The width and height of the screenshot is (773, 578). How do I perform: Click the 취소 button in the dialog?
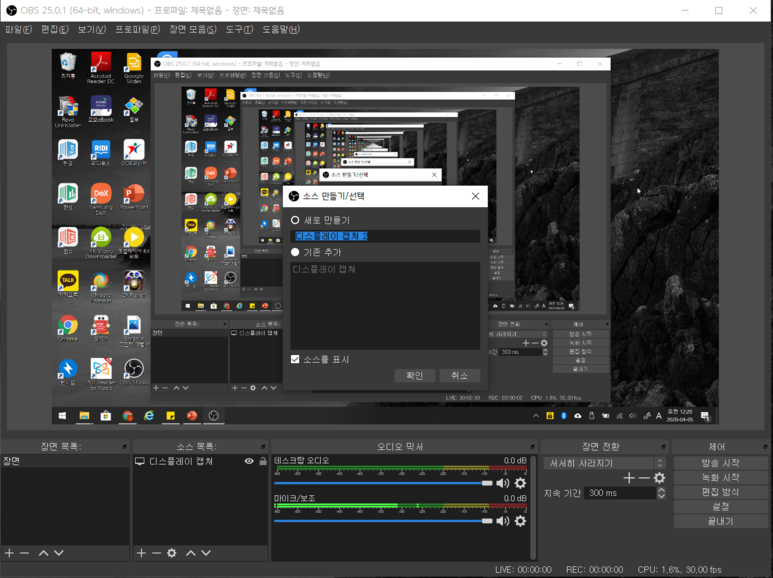pyautogui.click(x=459, y=375)
